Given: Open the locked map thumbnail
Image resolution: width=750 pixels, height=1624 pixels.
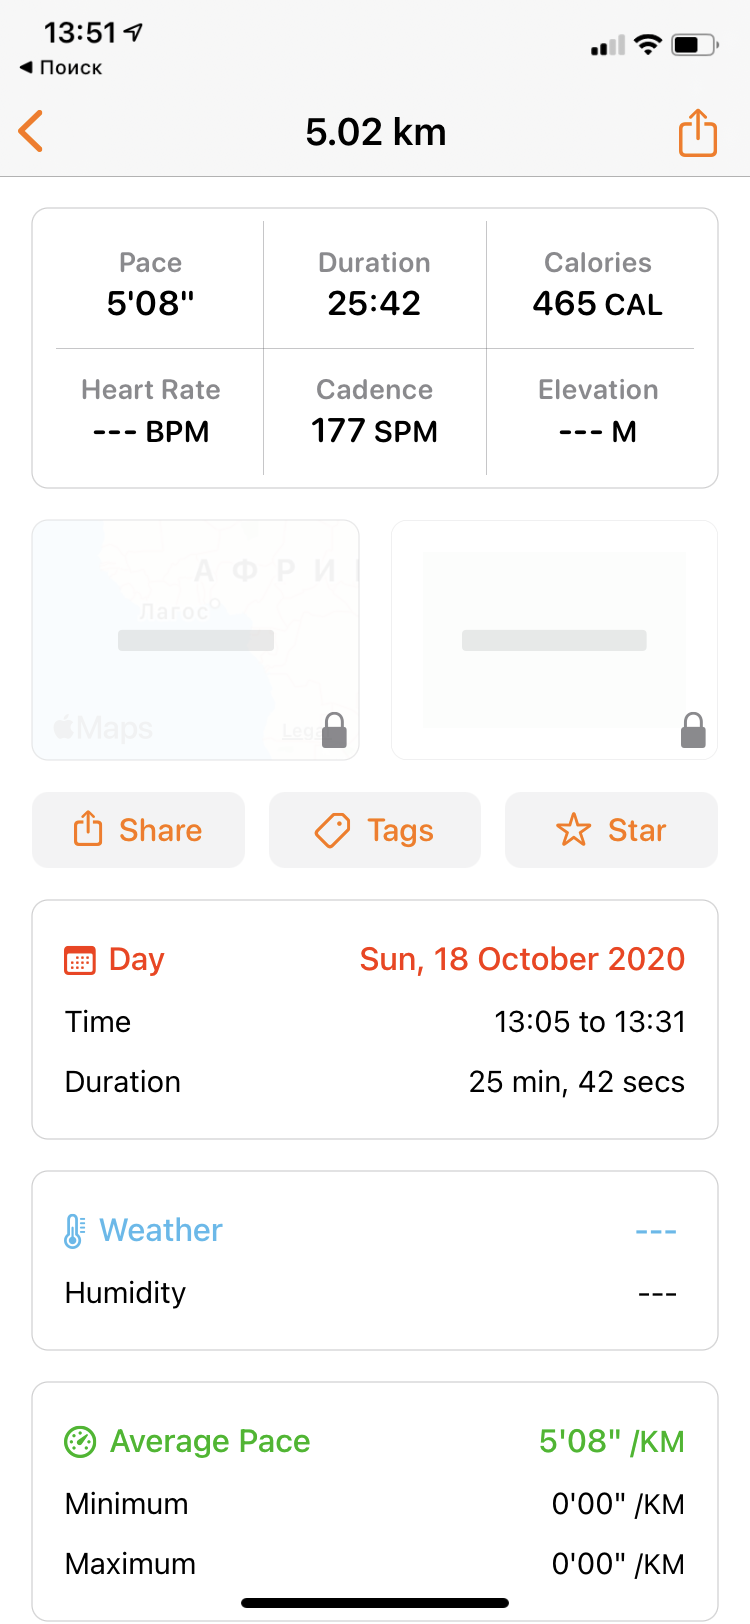Looking at the screenshot, I should point(196,640).
